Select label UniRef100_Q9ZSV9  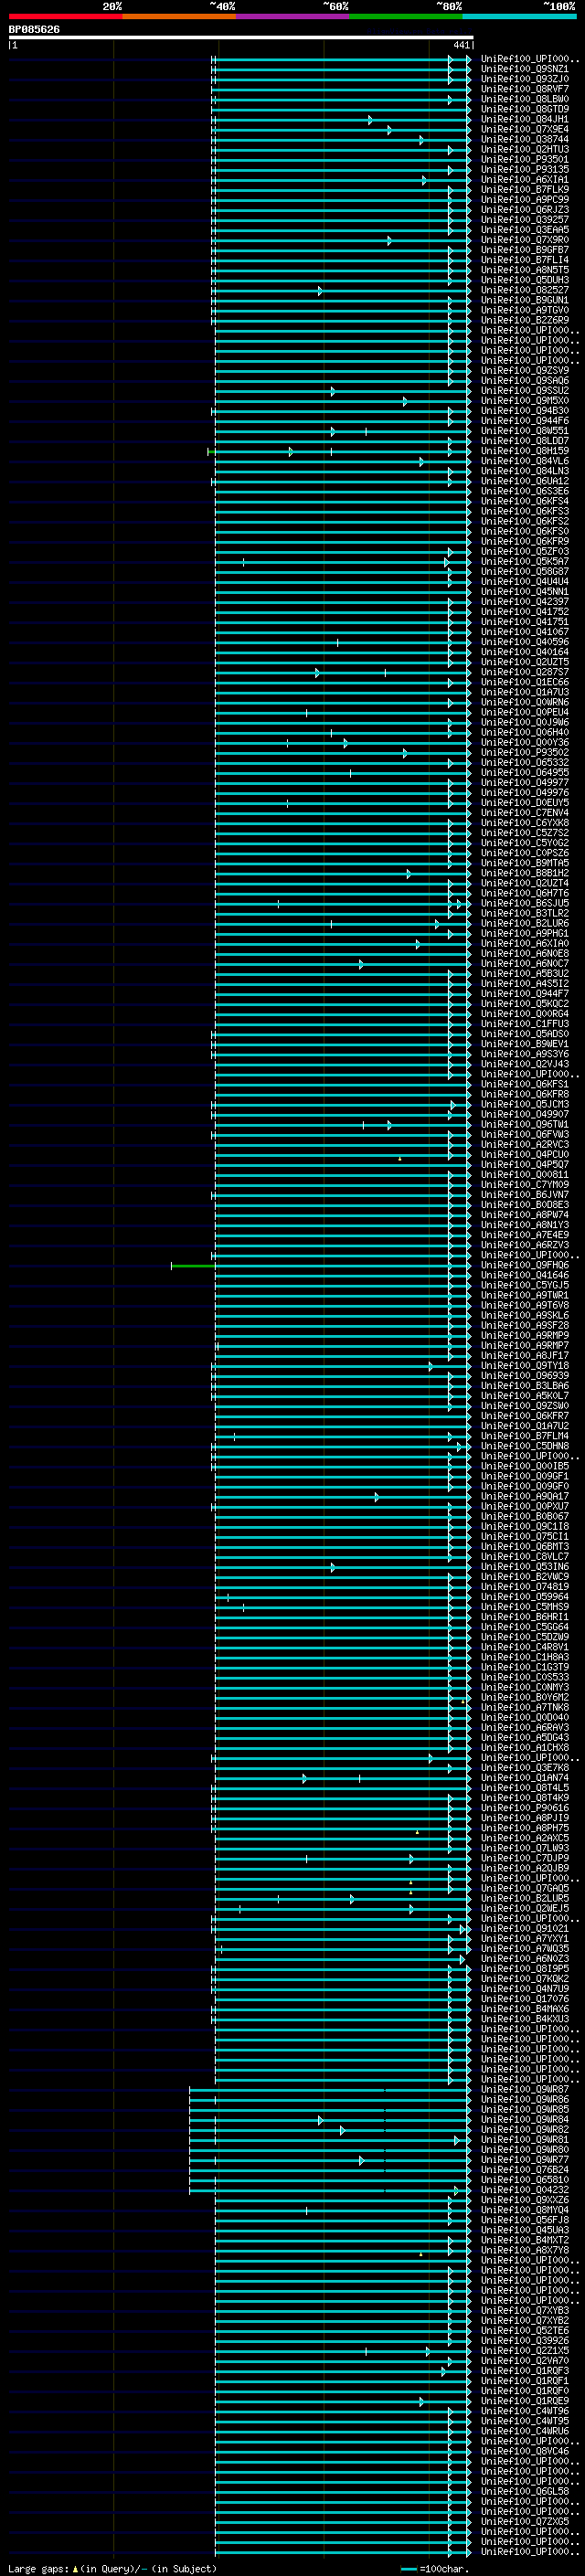(525, 370)
